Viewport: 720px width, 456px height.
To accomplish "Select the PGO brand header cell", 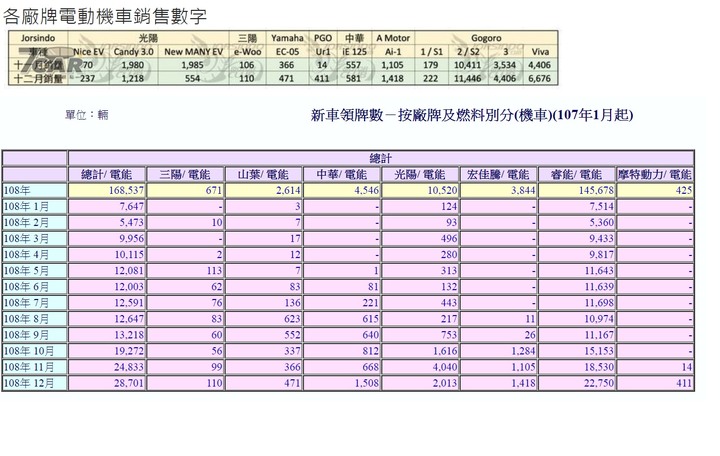I will tap(322, 38).
